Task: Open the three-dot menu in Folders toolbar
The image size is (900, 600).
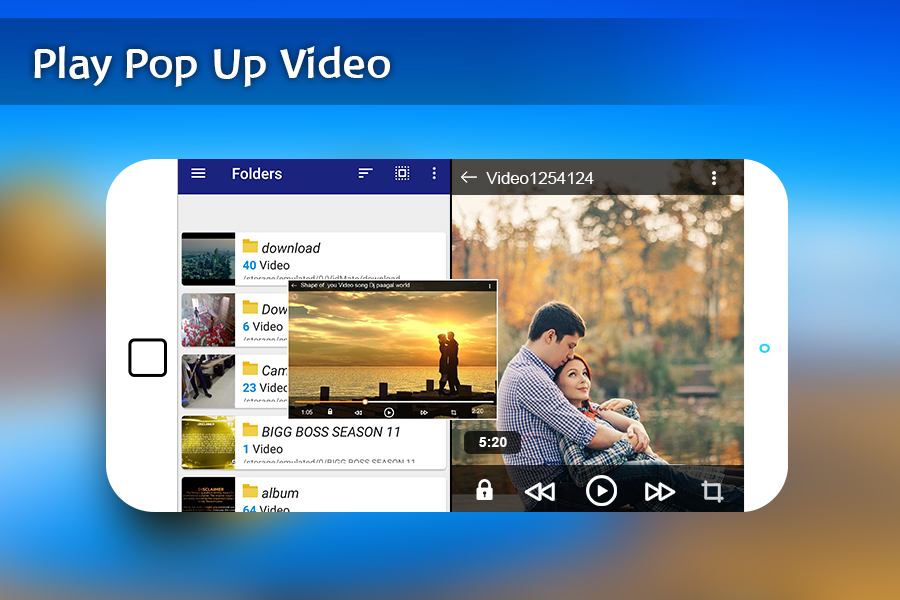Action: click(434, 173)
